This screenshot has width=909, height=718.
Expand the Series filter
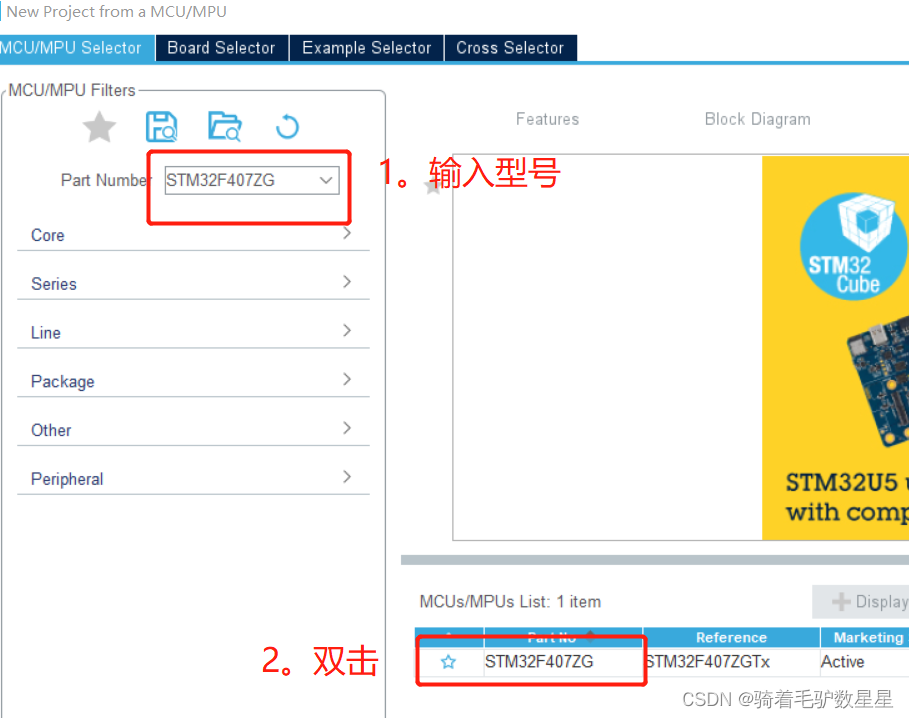click(x=194, y=283)
